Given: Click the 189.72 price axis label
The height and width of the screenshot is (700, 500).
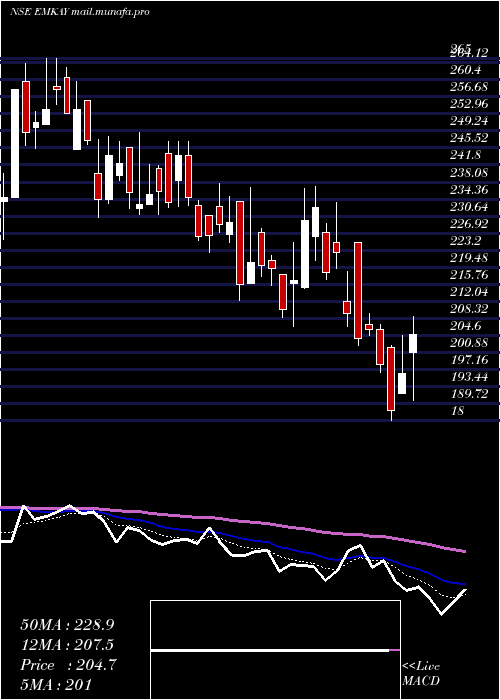Looking at the screenshot, I should coord(469,394).
